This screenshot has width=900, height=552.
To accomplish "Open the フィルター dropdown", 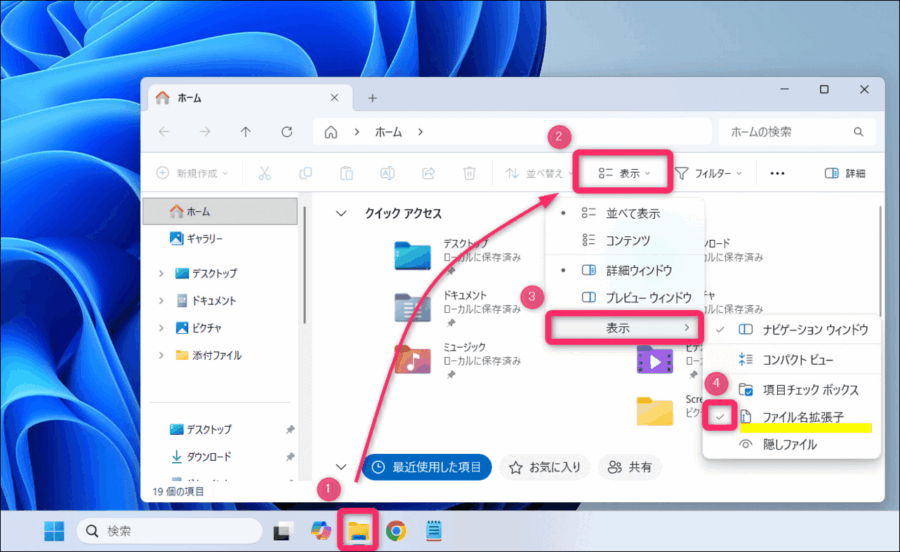I will [709, 173].
